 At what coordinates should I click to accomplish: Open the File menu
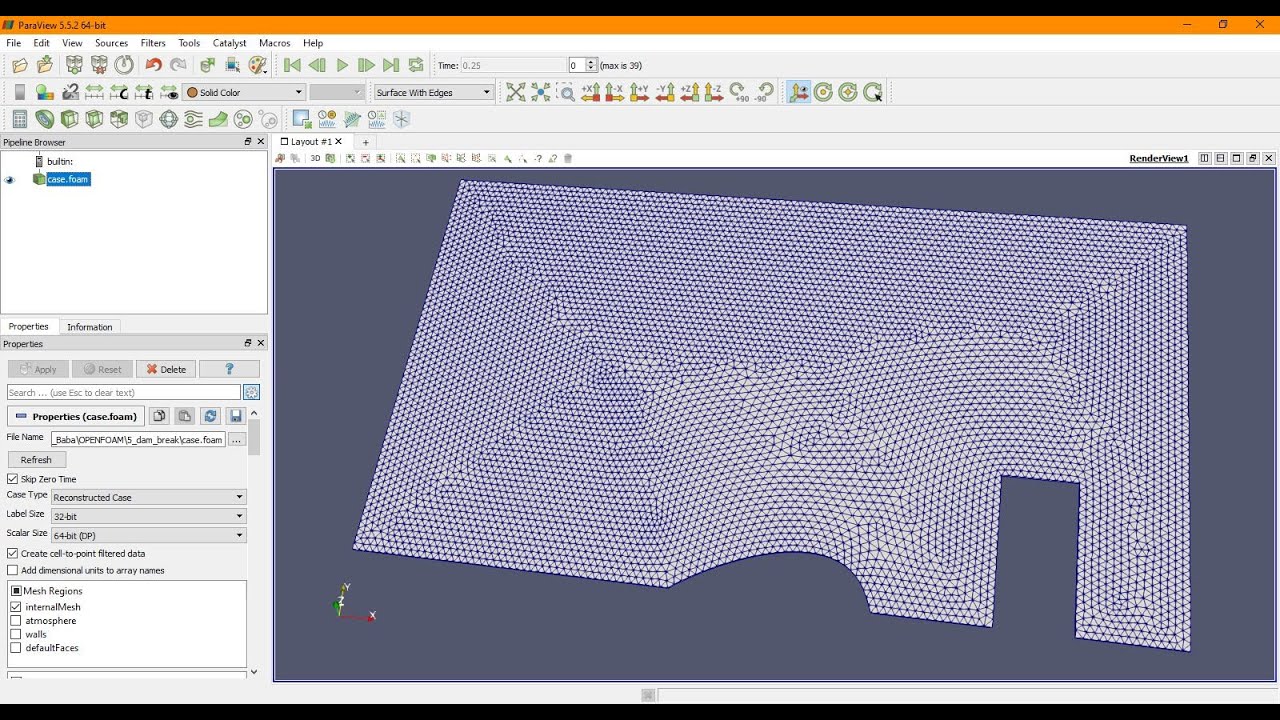(x=13, y=43)
